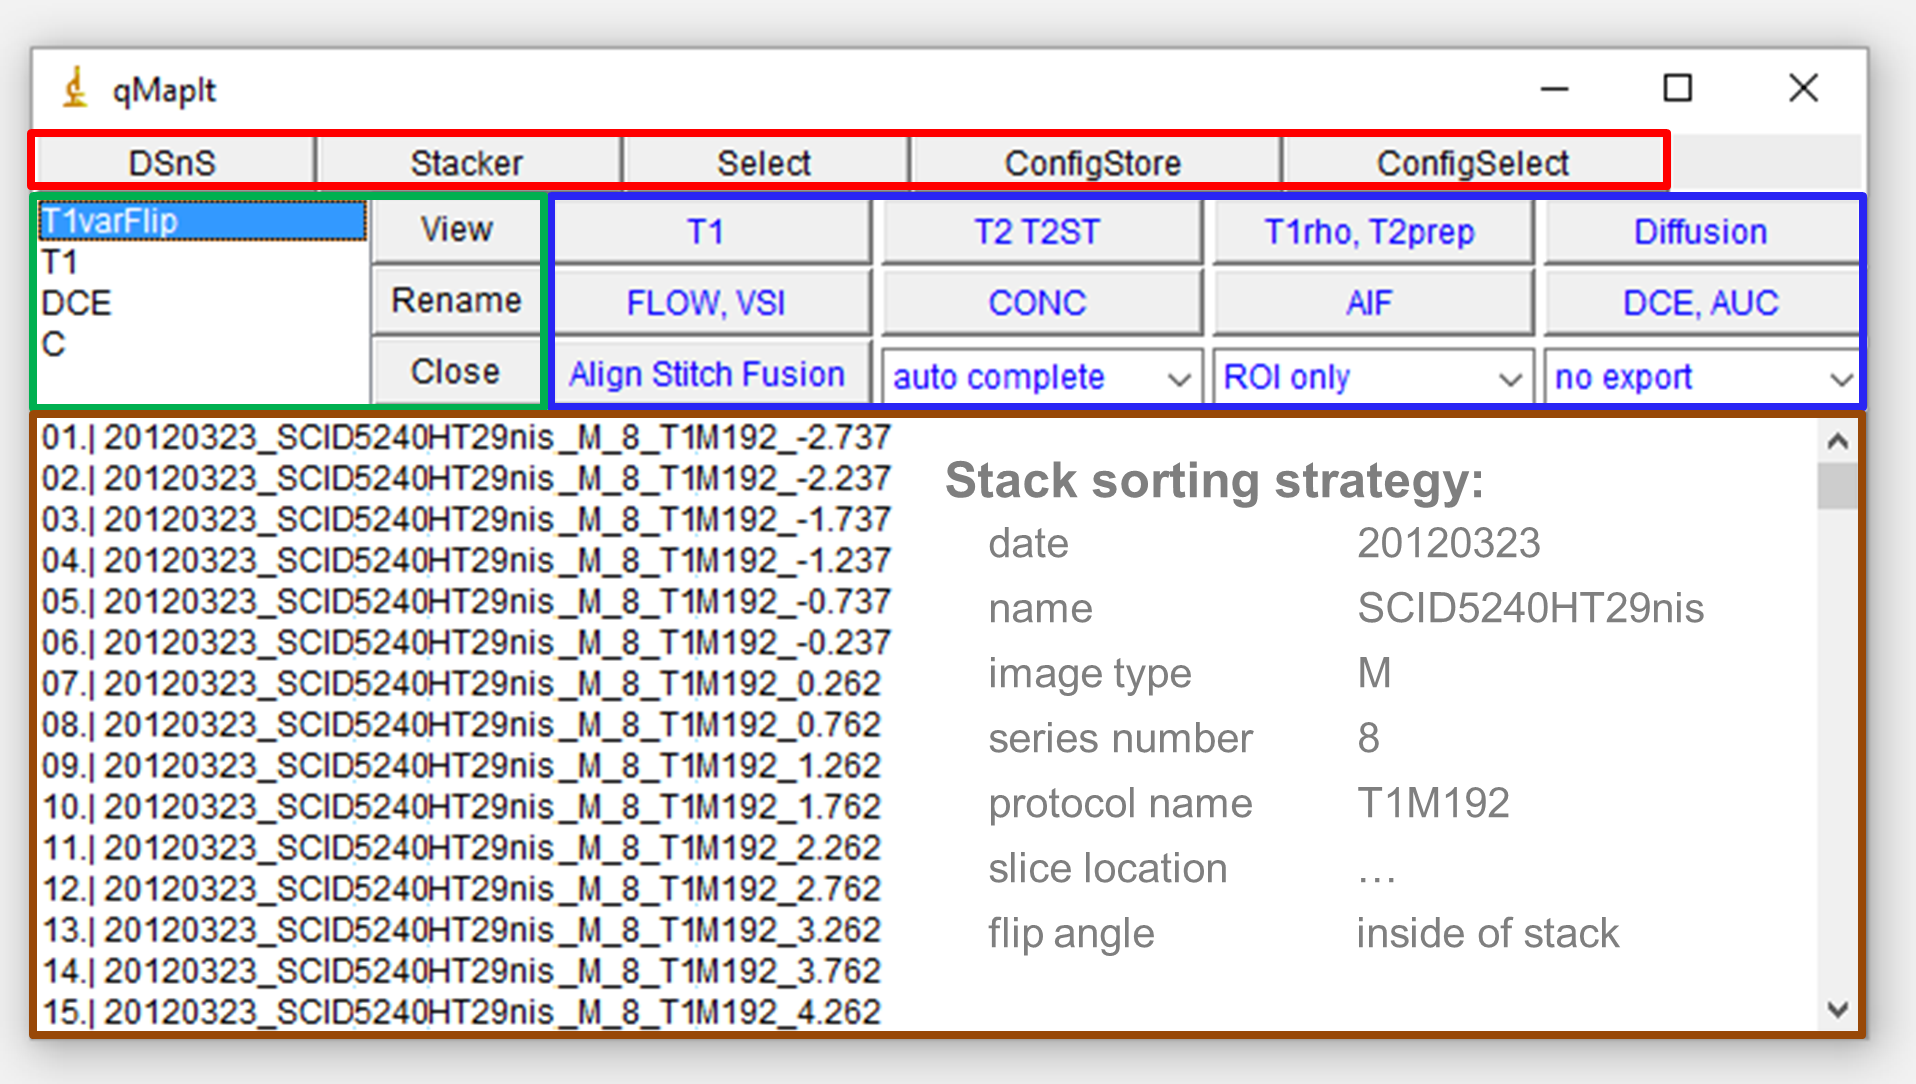This screenshot has height=1084, width=1916.
Task: Start Align Stitch Fusion
Action: pyautogui.click(x=707, y=375)
